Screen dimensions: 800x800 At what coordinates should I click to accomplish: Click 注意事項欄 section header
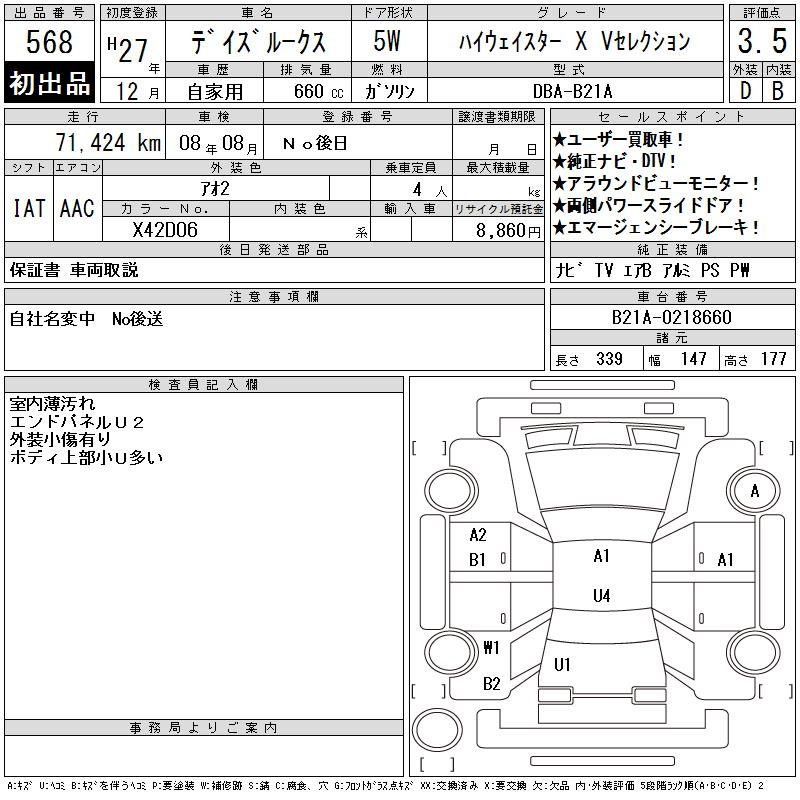tap(274, 296)
